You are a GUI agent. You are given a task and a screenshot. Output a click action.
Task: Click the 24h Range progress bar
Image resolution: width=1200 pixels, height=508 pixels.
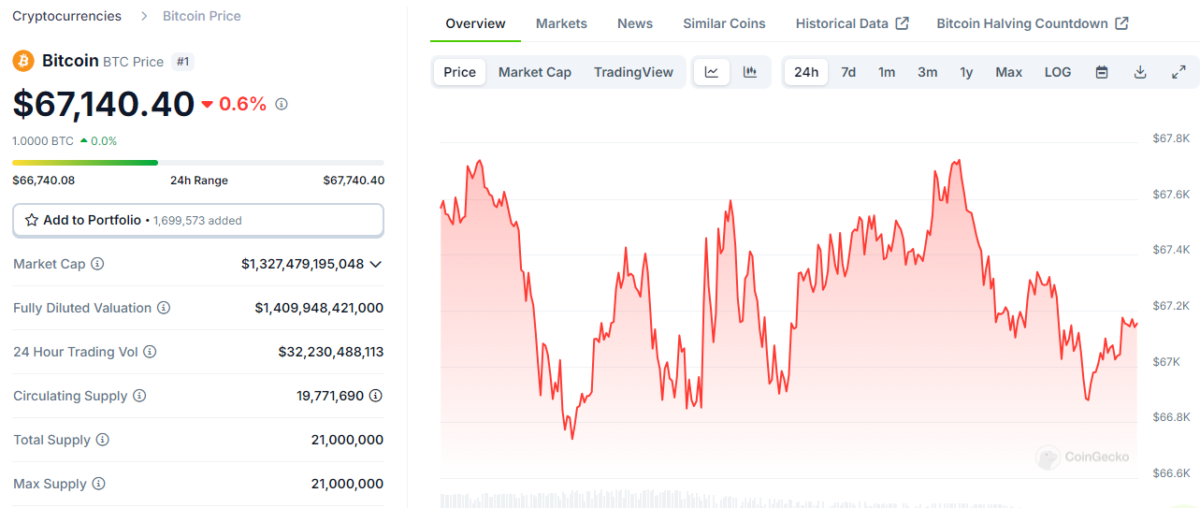(x=198, y=162)
